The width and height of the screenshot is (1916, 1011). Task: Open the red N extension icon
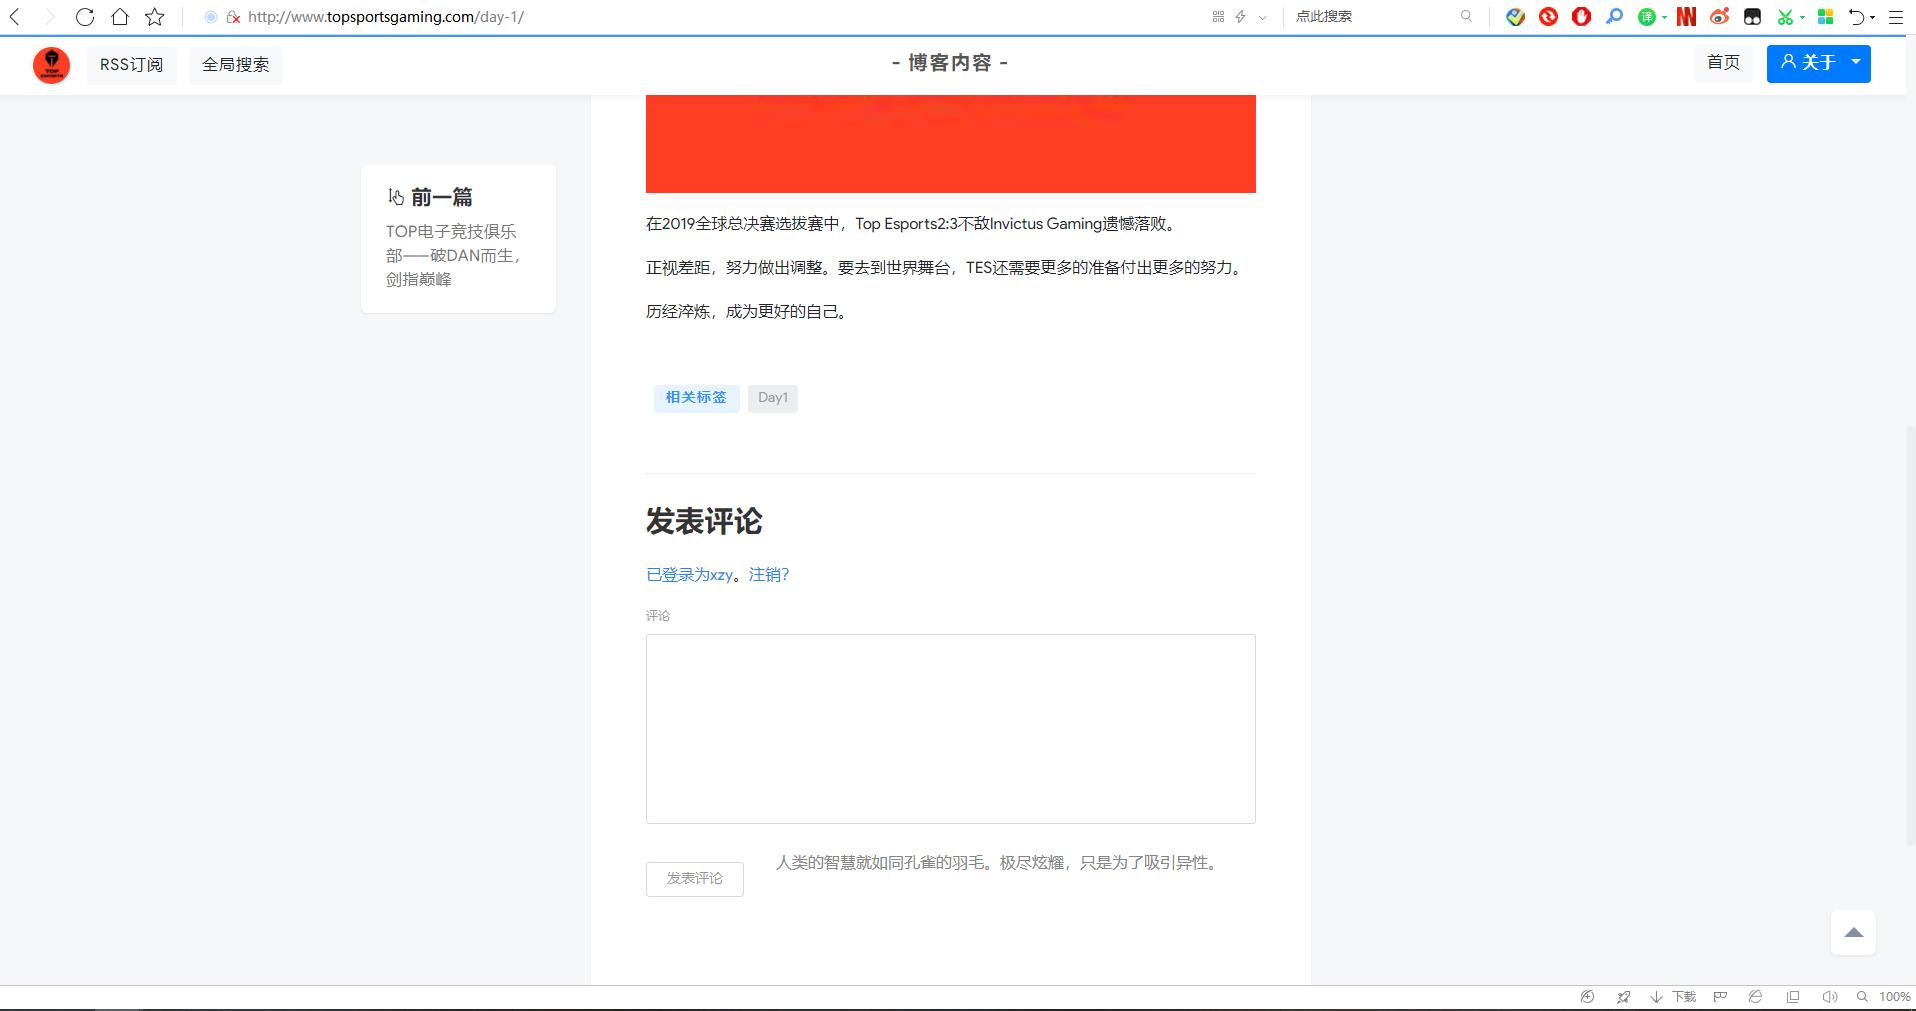click(1686, 17)
